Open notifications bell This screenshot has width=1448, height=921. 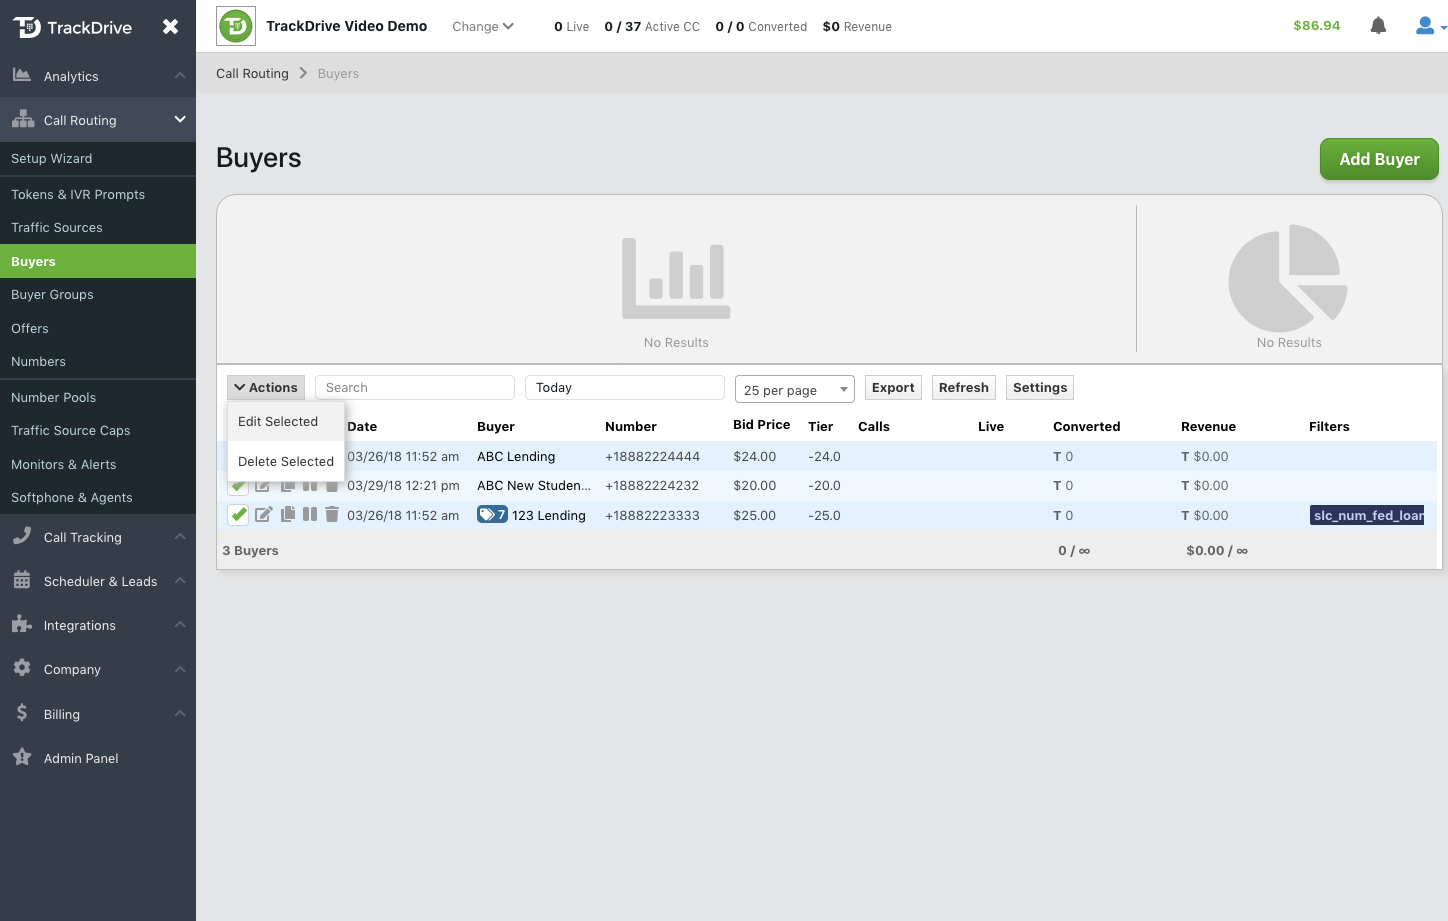pyautogui.click(x=1378, y=26)
